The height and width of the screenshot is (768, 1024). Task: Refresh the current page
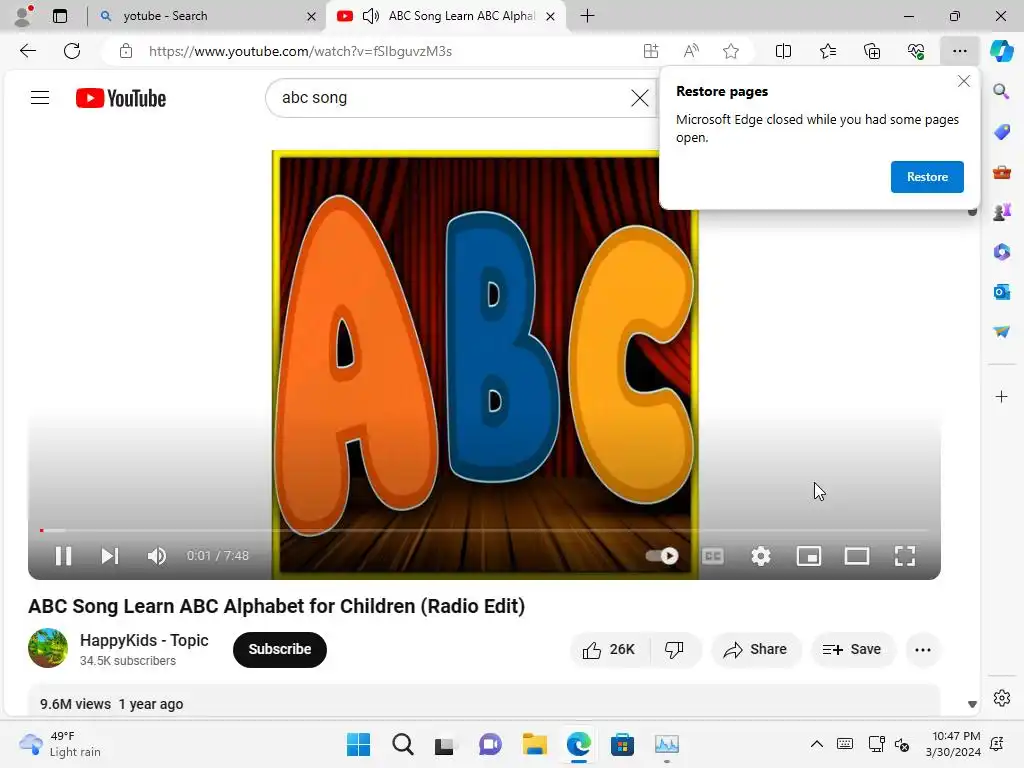pyautogui.click(x=72, y=51)
